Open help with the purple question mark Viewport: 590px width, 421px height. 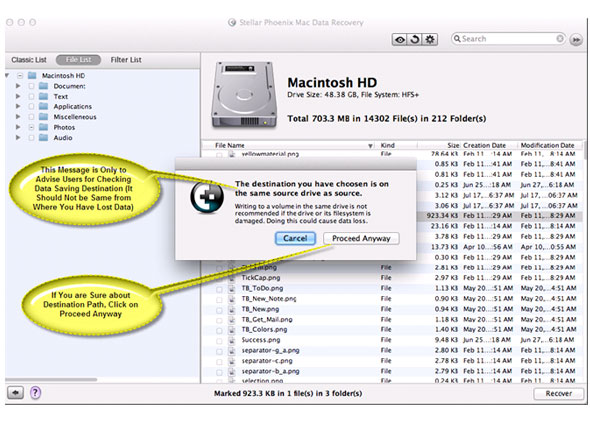[35, 393]
